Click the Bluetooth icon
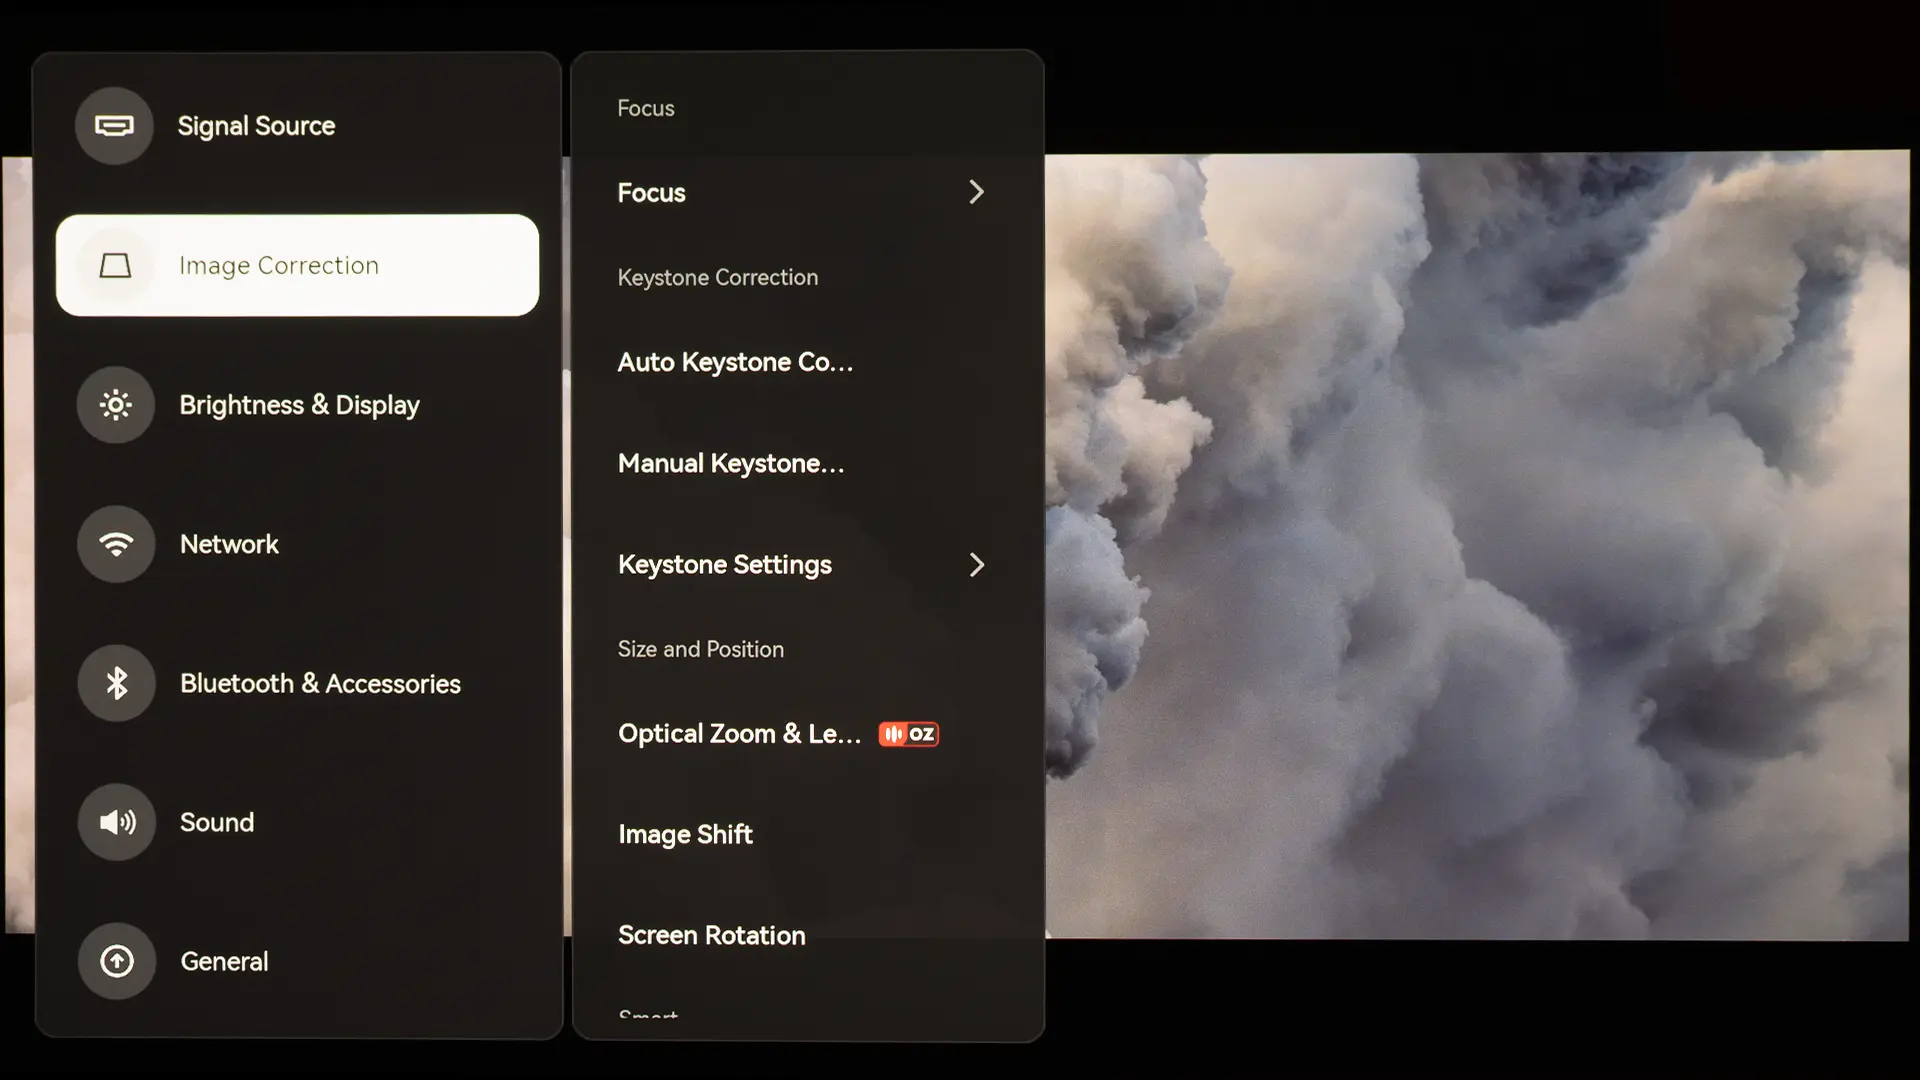Viewport: 1920px width, 1080px height. (116, 683)
